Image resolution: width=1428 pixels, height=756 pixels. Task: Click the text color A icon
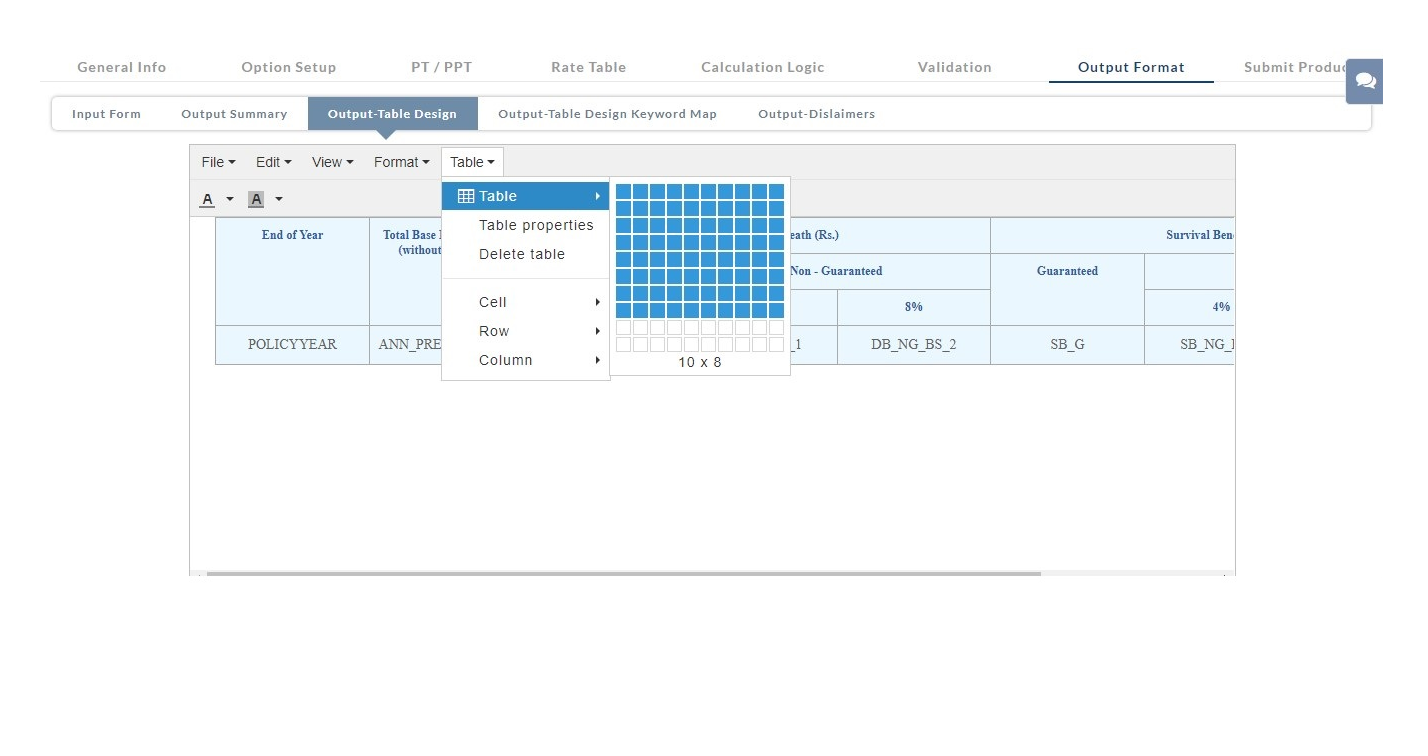coord(207,199)
